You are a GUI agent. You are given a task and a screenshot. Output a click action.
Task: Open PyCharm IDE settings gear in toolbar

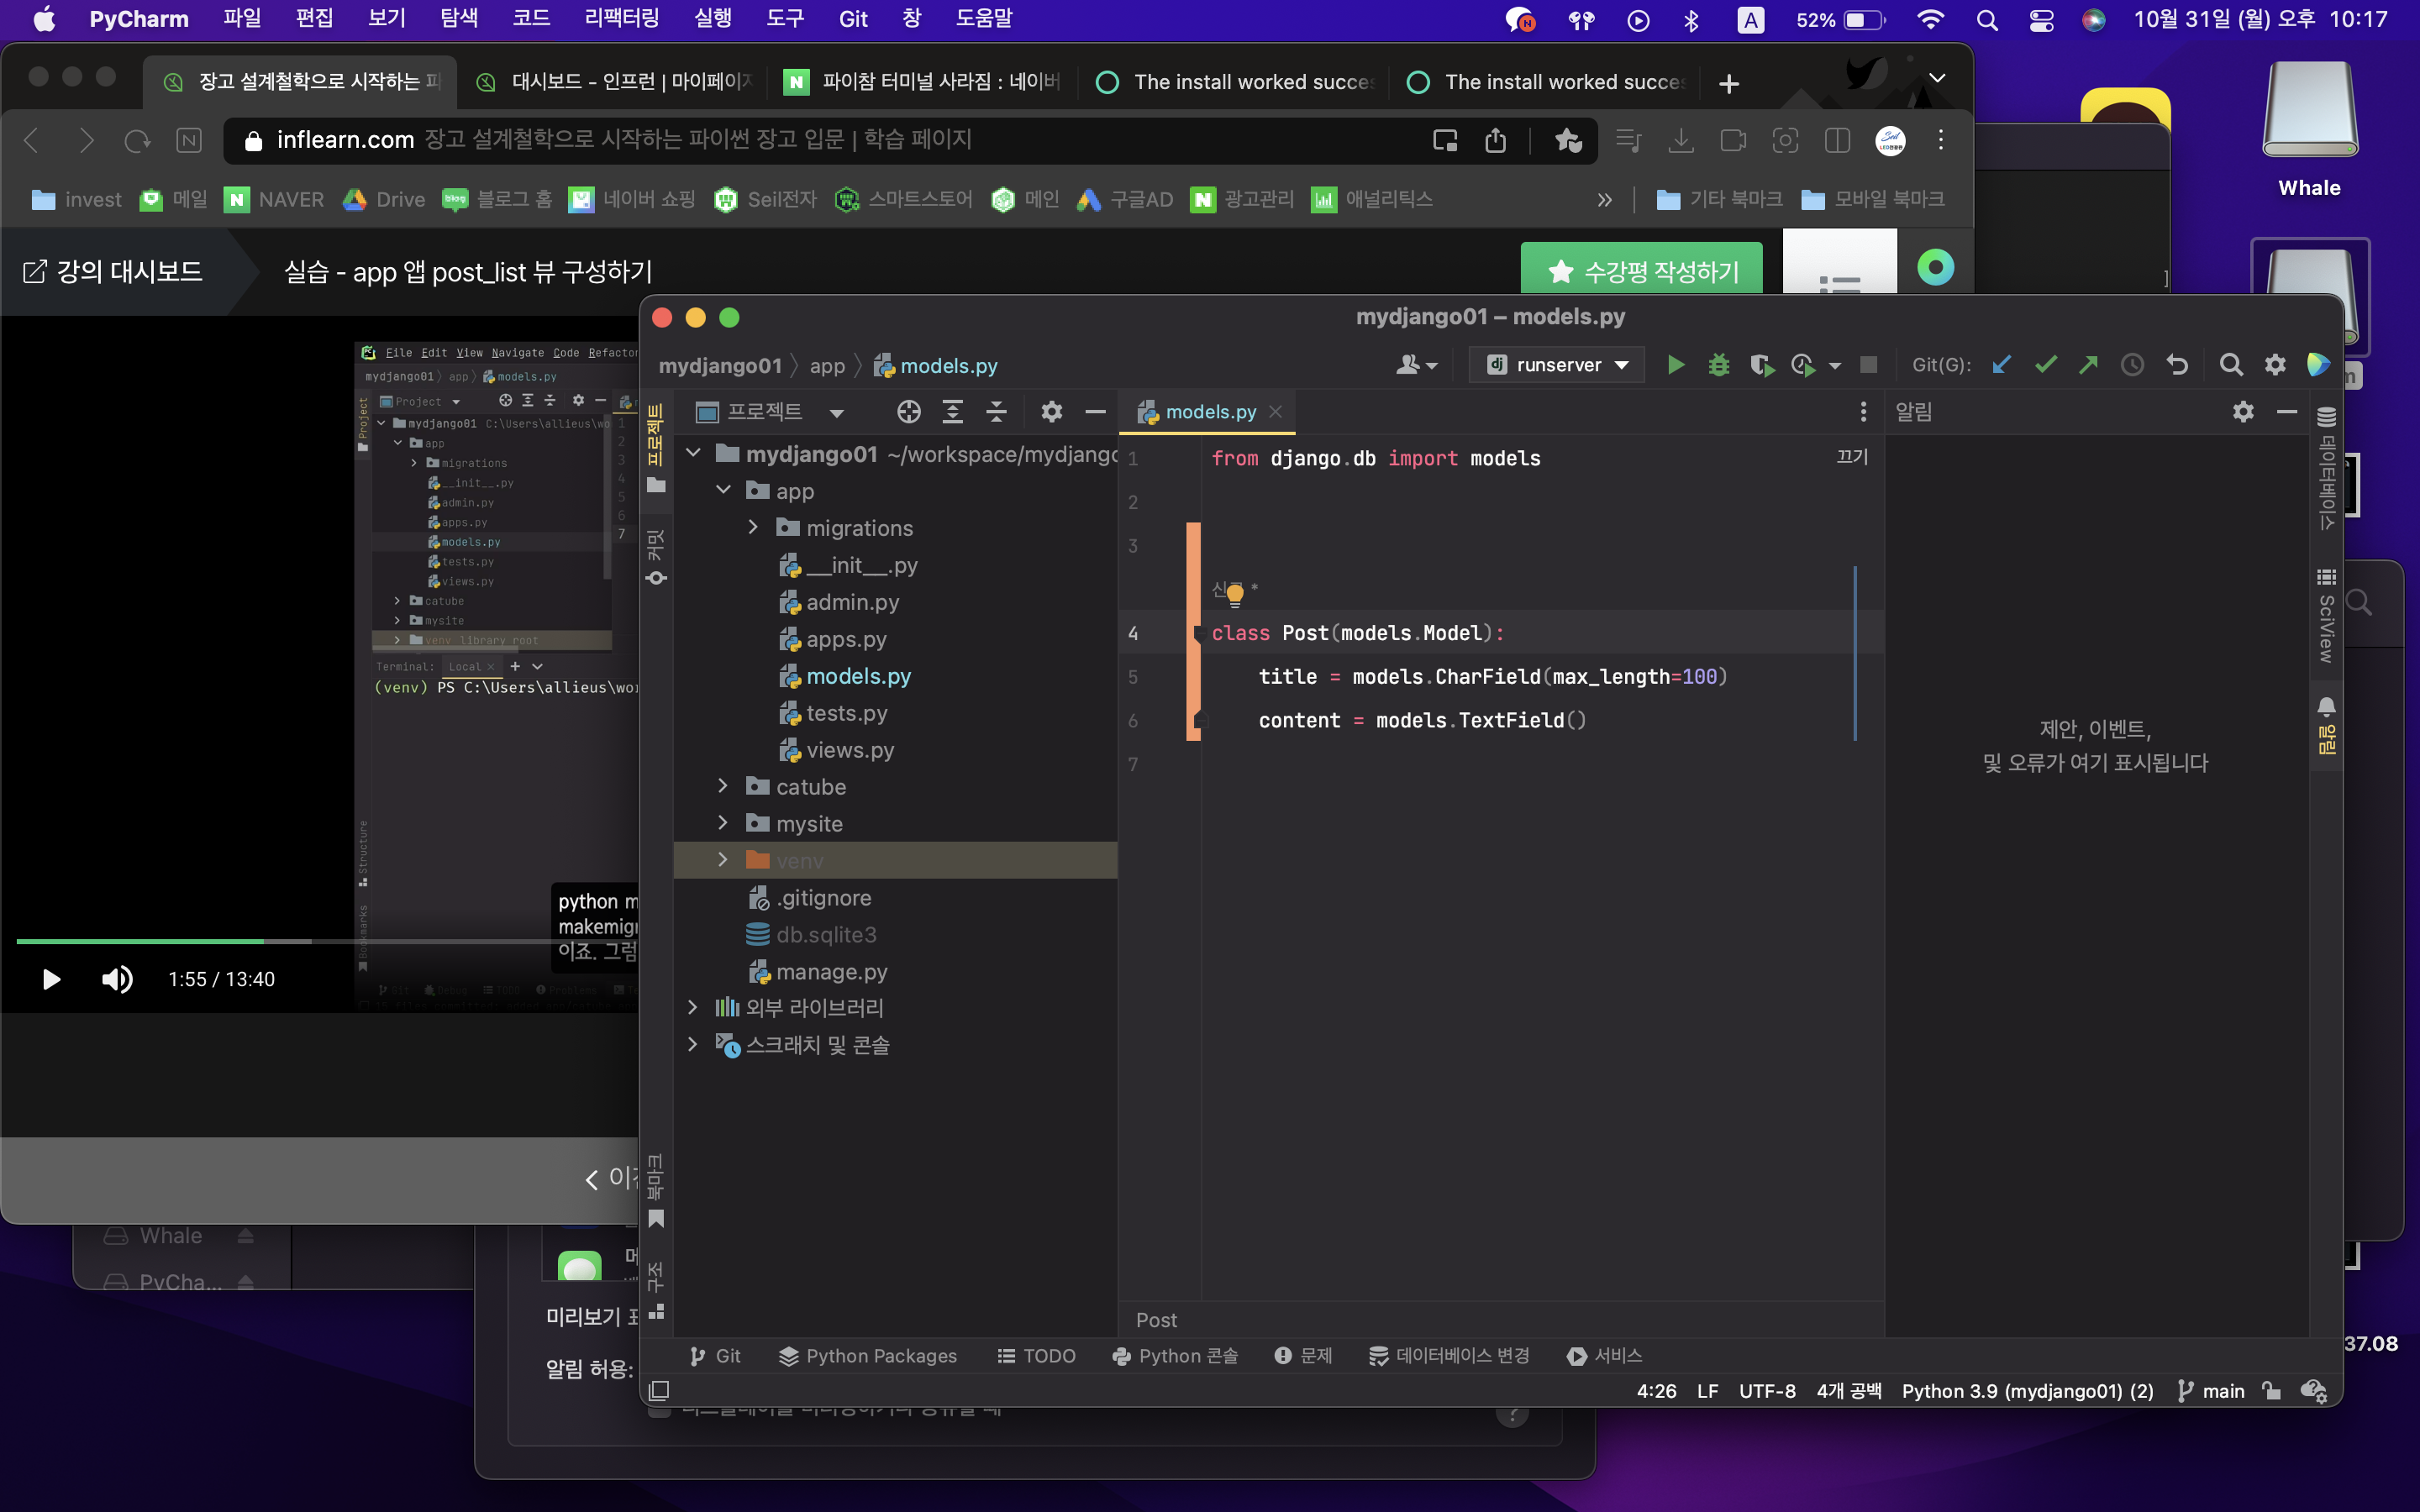click(2275, 365)
